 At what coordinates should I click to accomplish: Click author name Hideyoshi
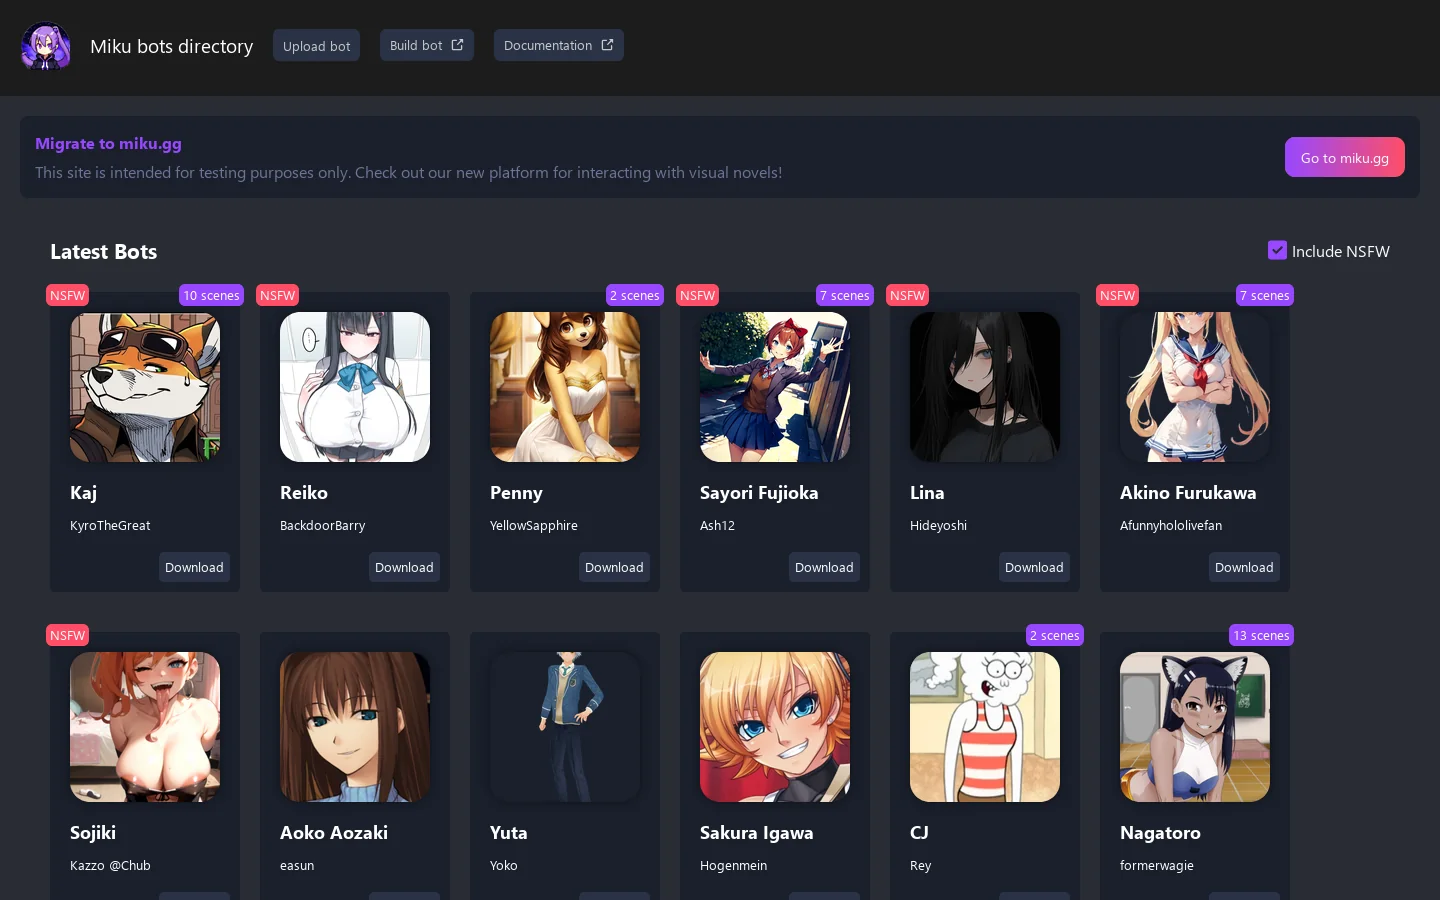tap(938, 525)
